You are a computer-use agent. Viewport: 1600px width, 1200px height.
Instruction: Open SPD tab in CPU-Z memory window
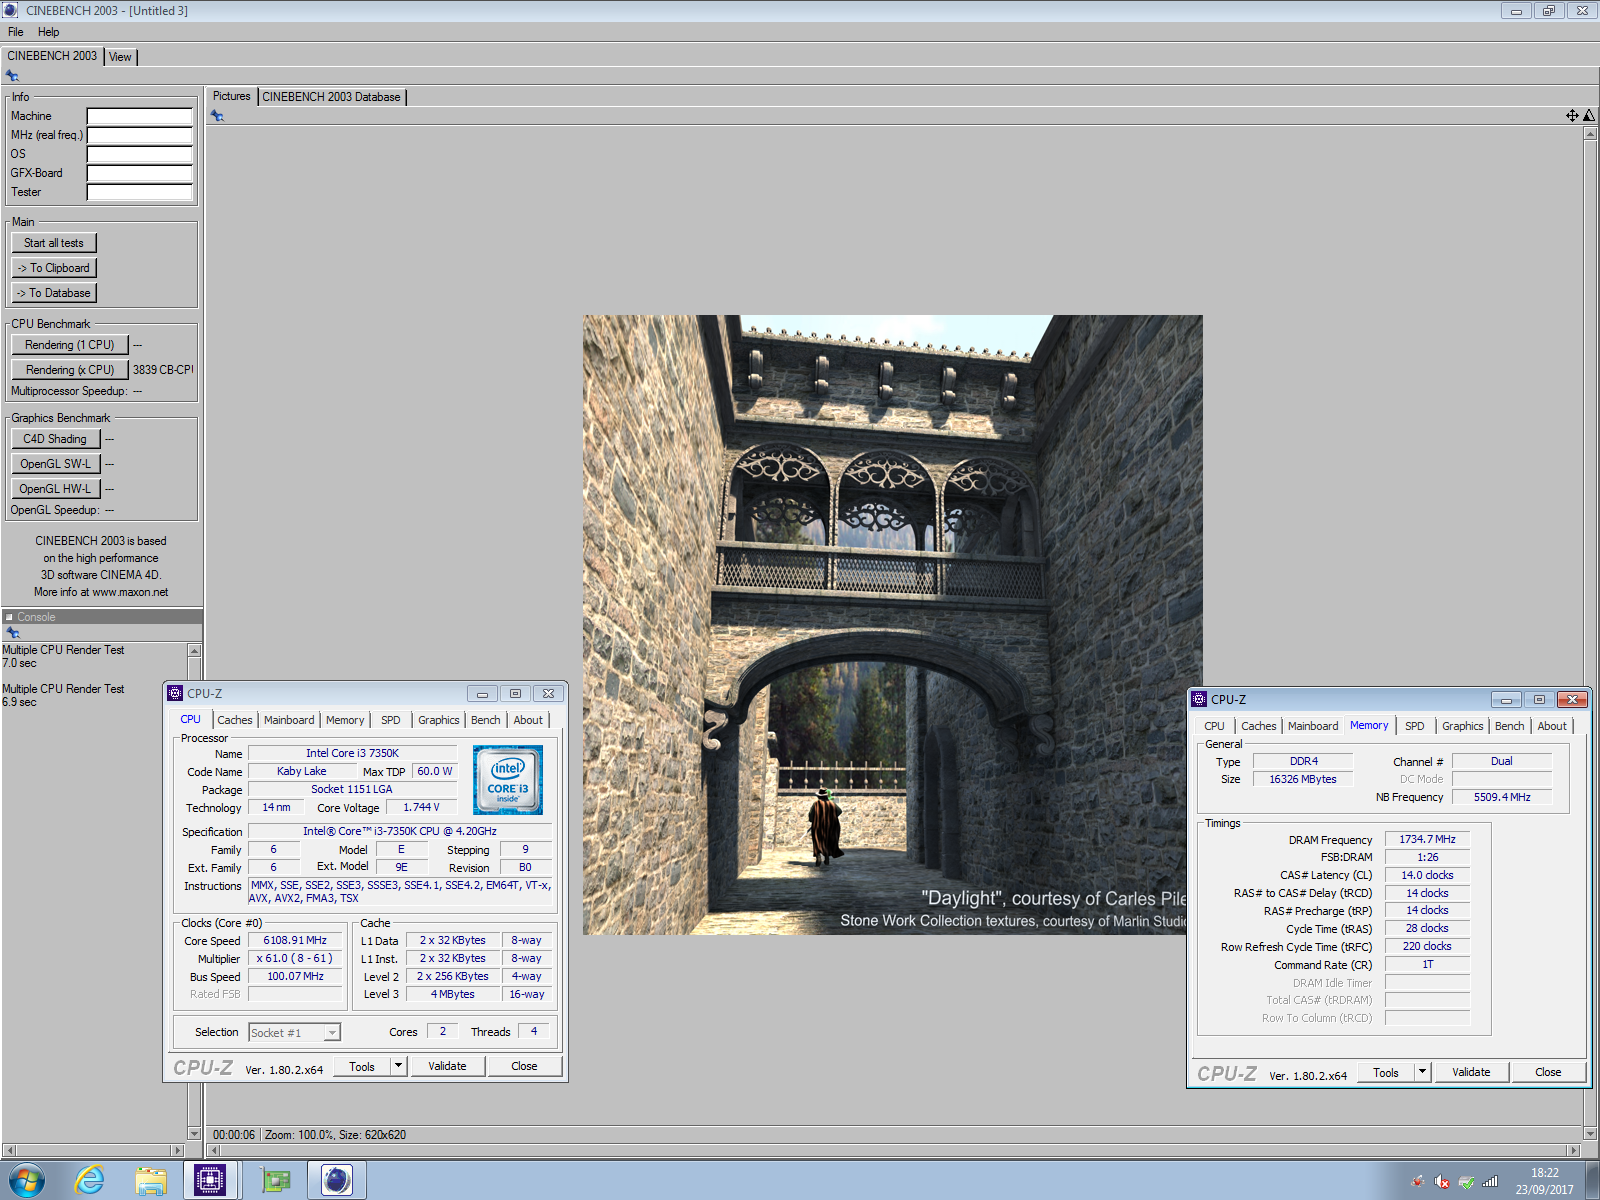click(1415, 726)
